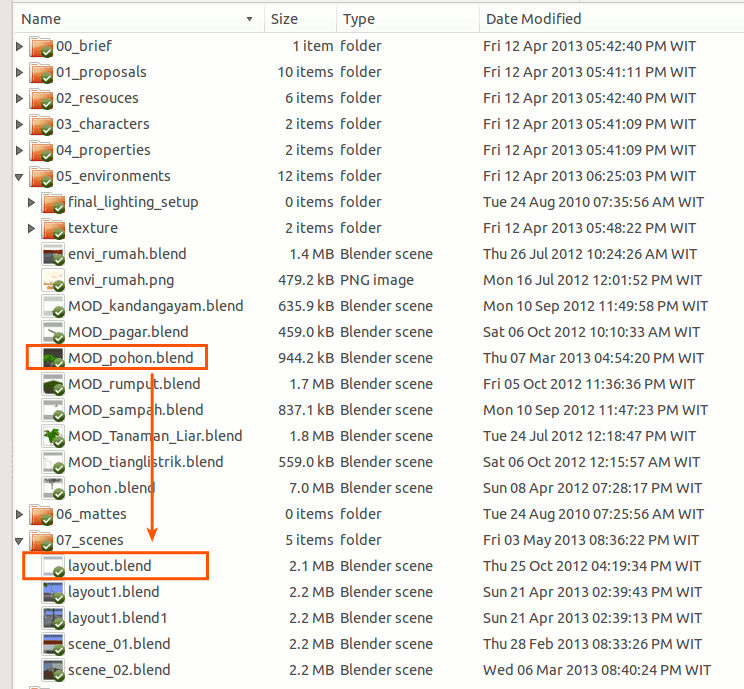Collapse the 05_environments folder arrow
Screen dimensions: 744x689
click(x=19, y=177)
